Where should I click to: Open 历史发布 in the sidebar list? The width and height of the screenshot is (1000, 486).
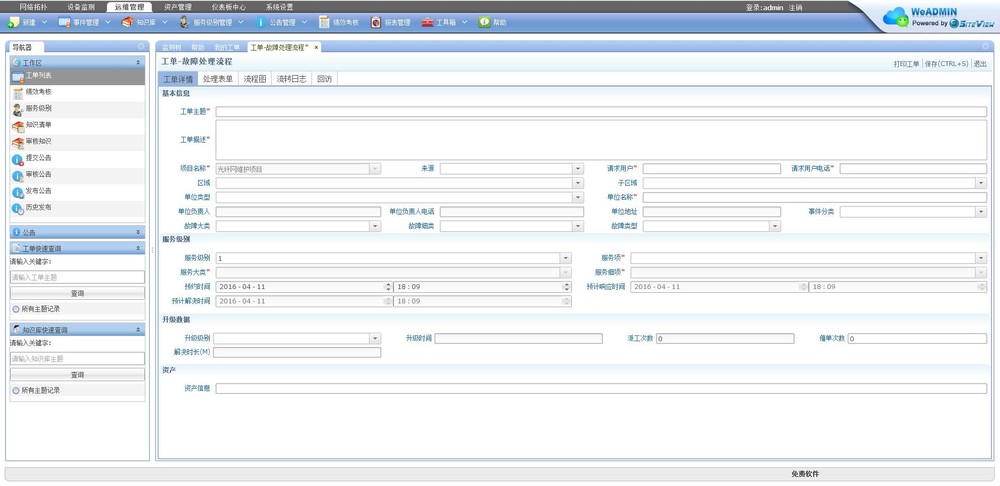(38, 208)
